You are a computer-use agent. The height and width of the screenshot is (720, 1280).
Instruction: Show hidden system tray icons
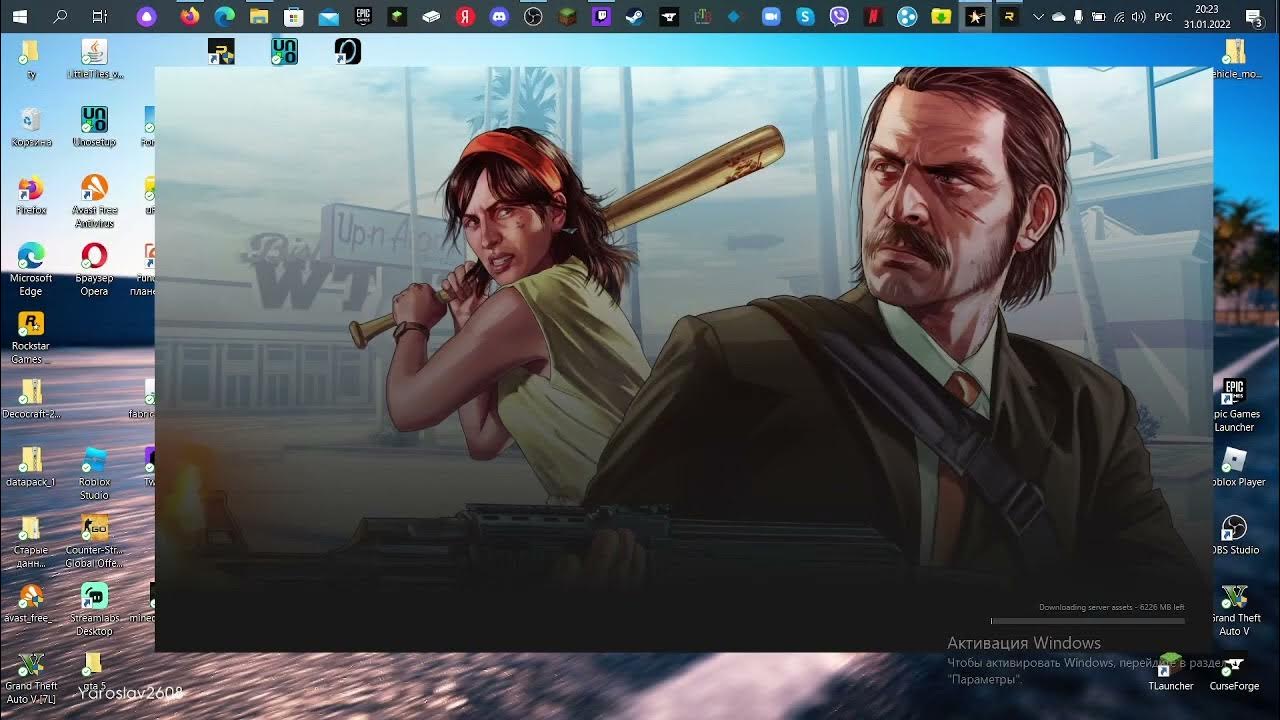tap(1038, 17)
